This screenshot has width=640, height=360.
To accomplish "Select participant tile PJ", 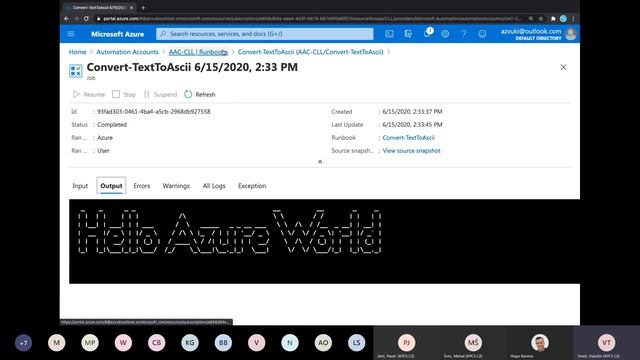I will tap(407, 343).
